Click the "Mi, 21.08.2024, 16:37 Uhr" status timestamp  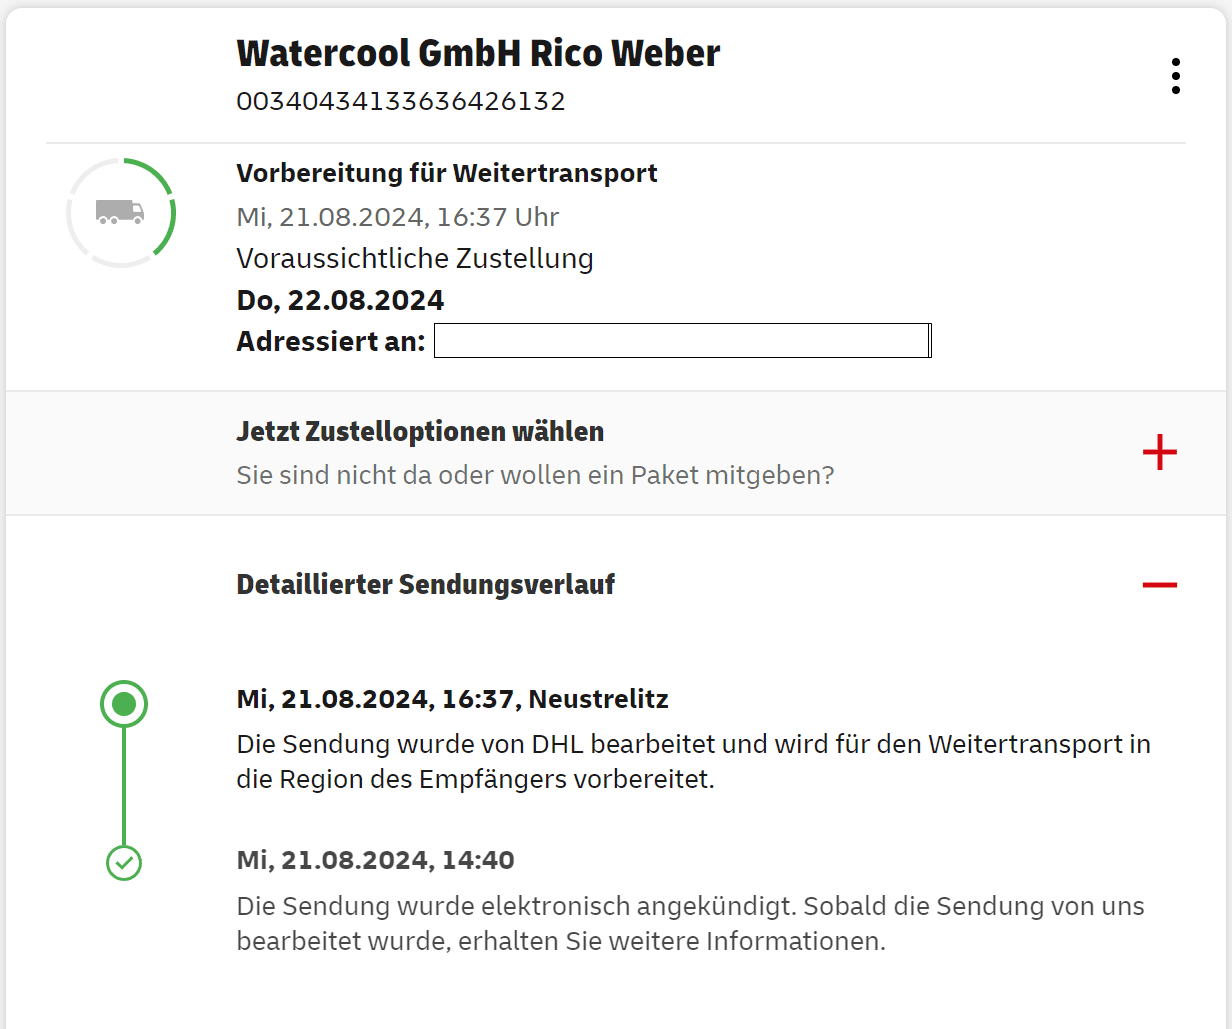click(397, 217)
